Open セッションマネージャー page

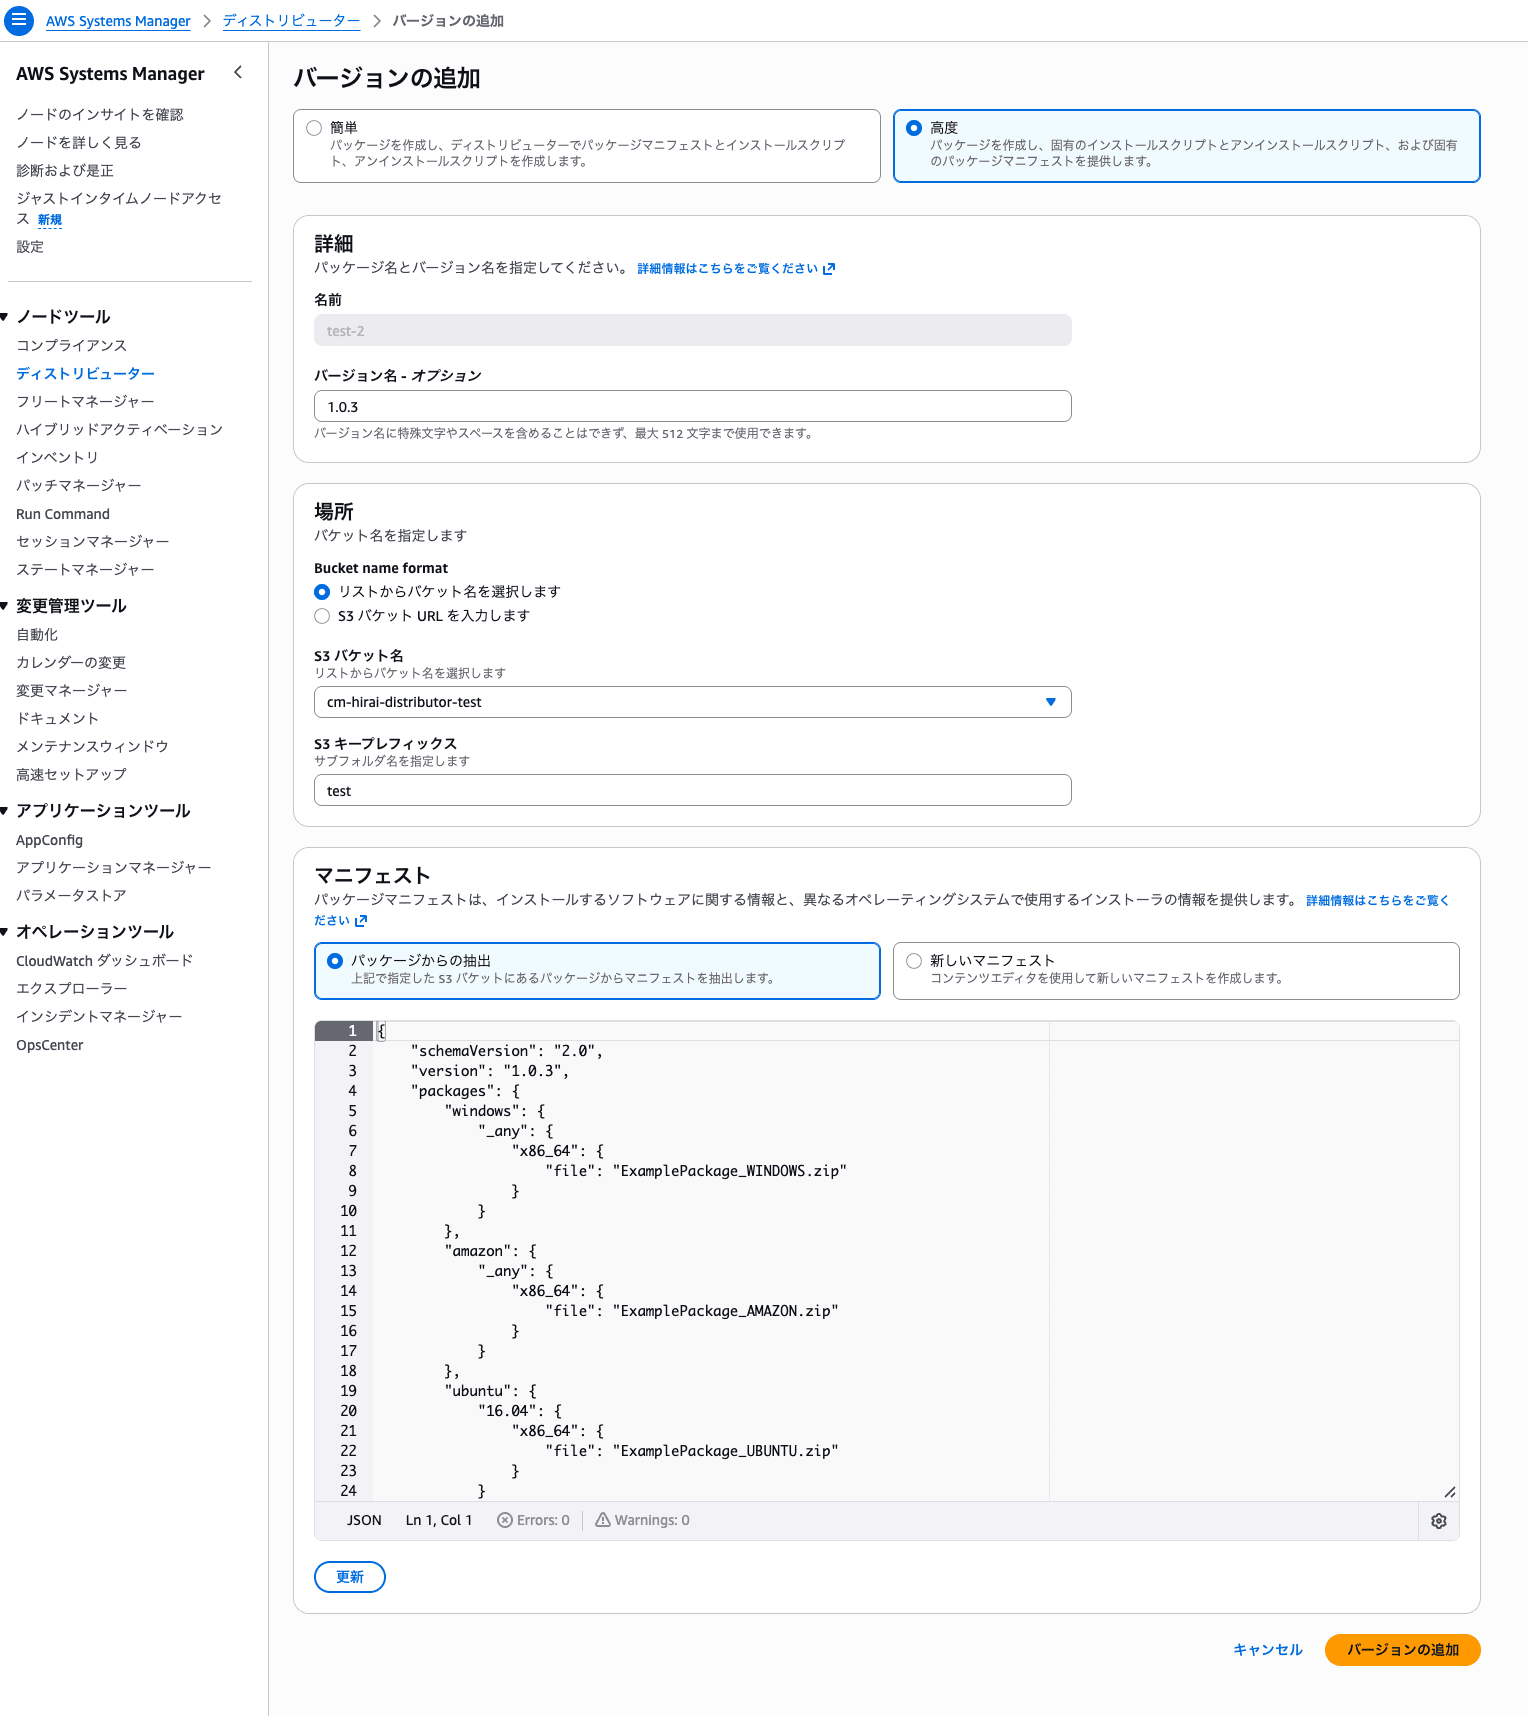(93, 542)
